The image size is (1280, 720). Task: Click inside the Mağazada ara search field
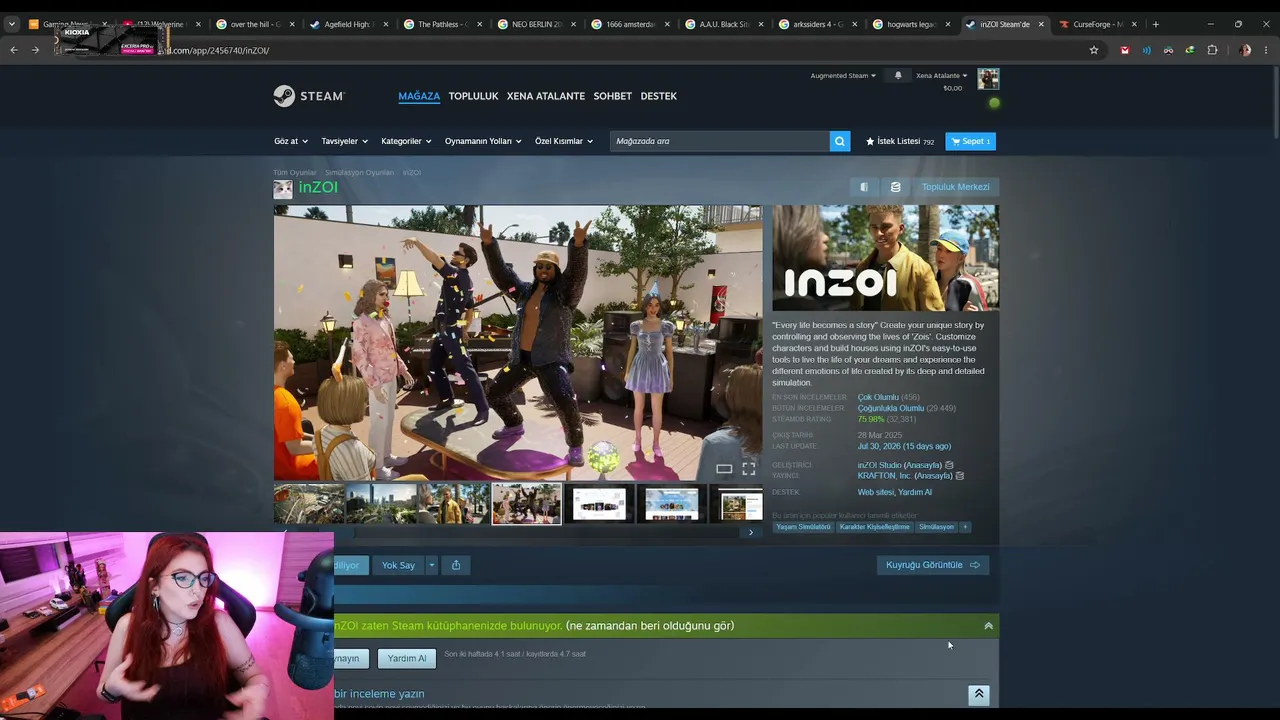tap(720, 141)
